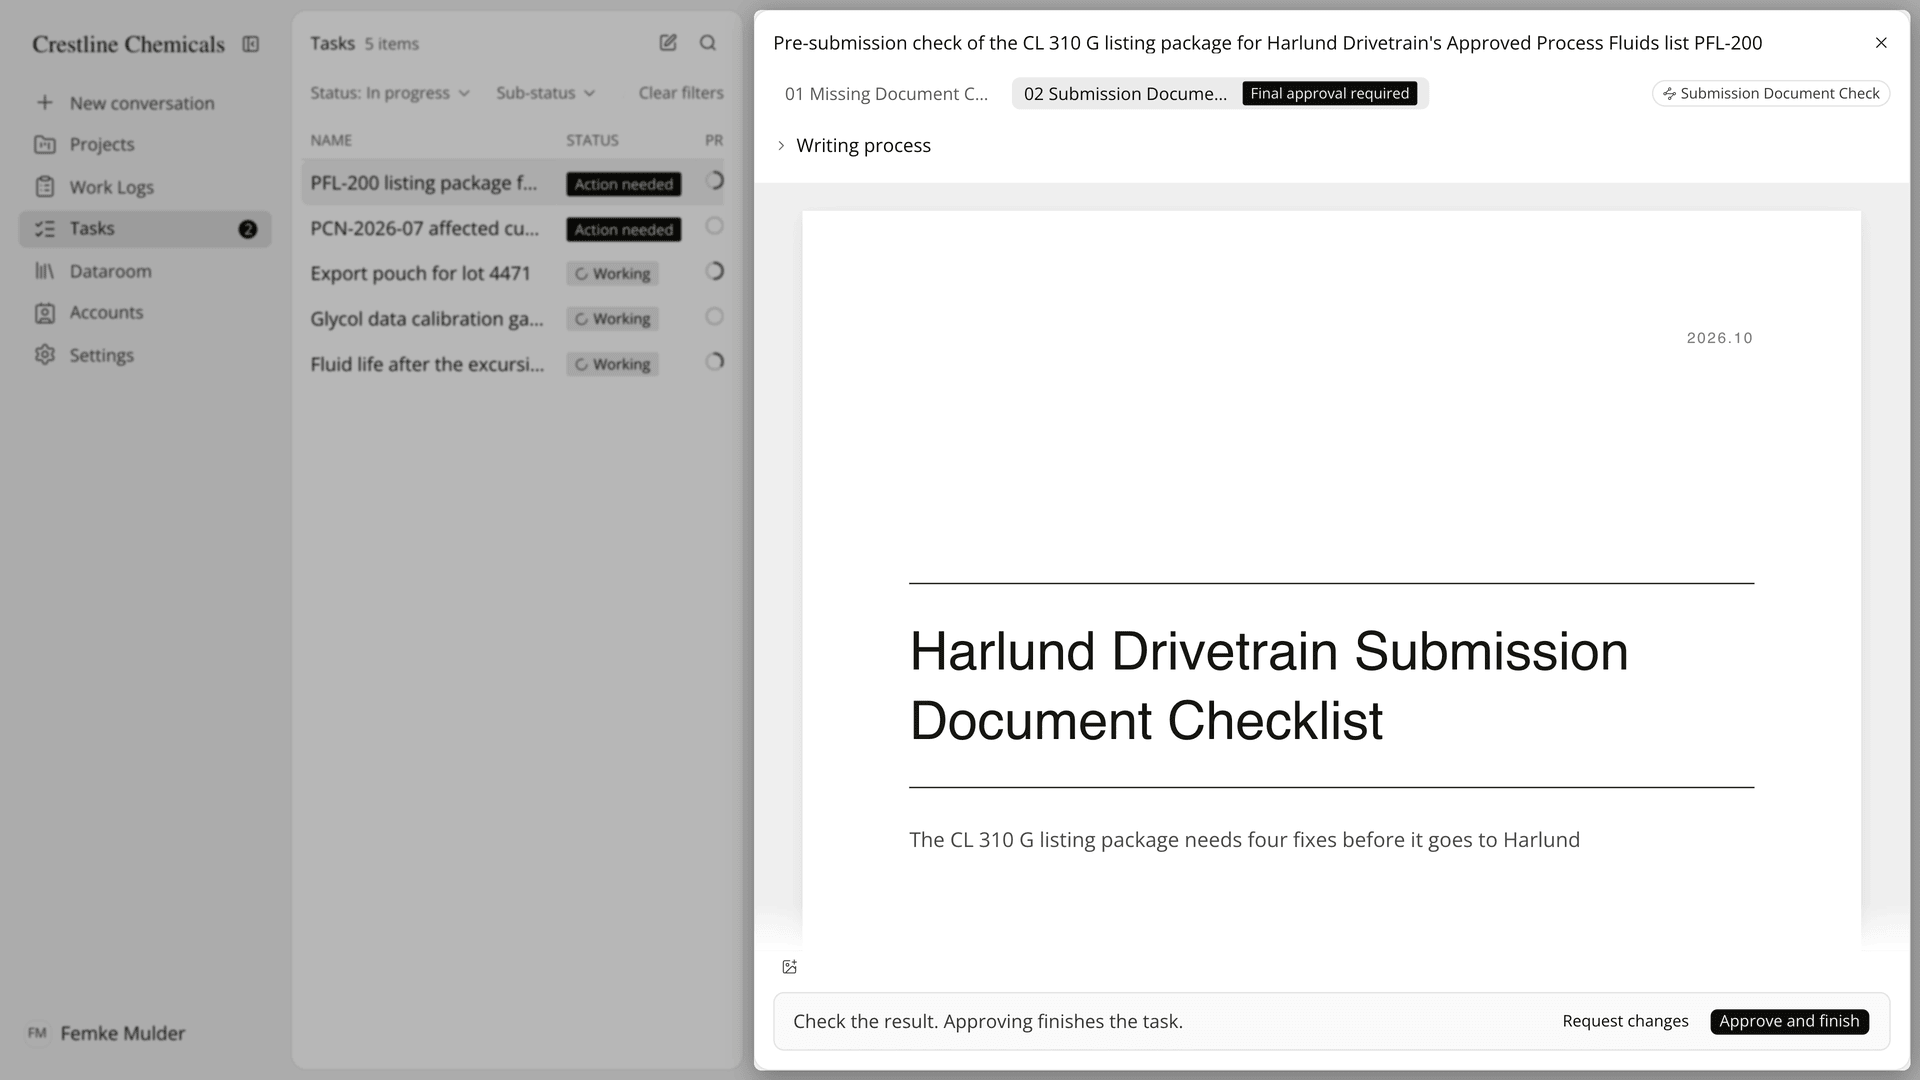Click Approve and finish
The image size is (1920, 1080).
click(x=1789, y=1021)
